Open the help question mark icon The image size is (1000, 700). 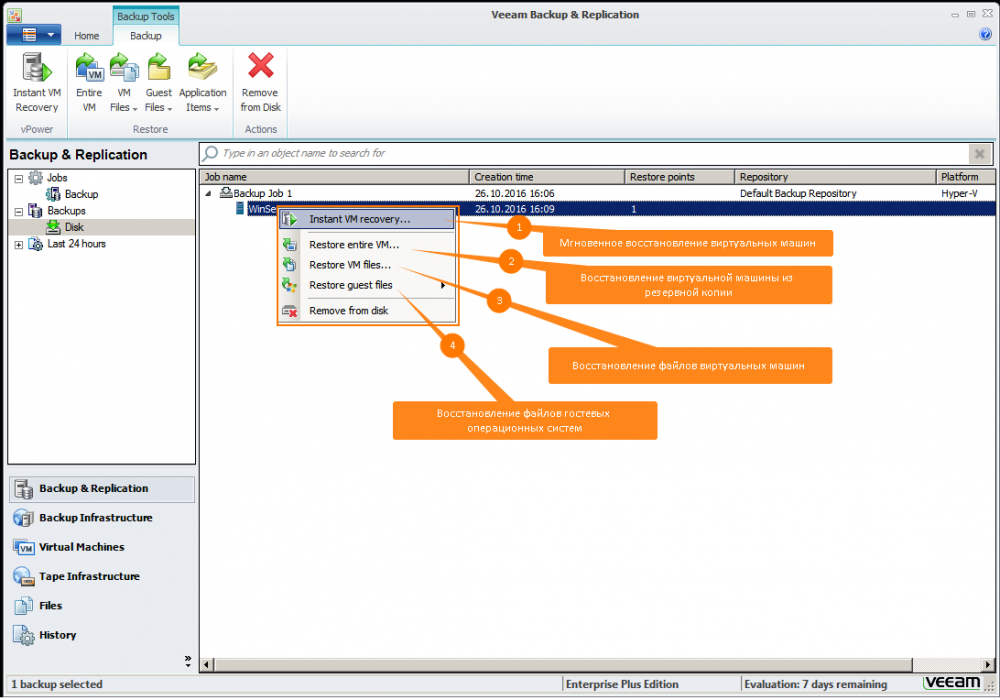pos(985,34)
